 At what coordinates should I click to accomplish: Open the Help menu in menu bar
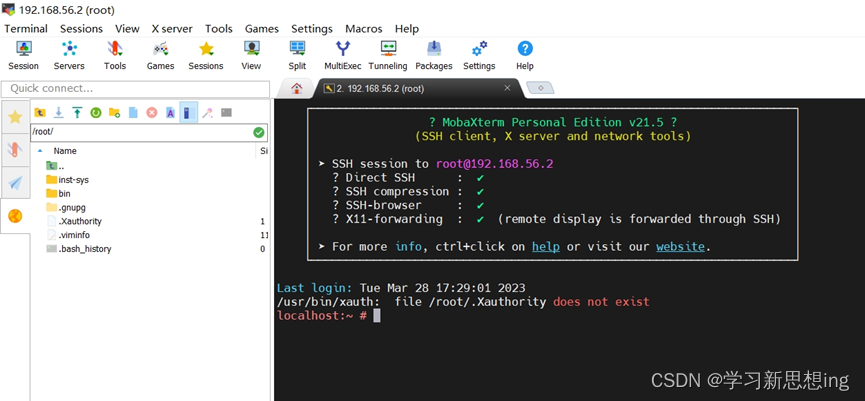click(x=407, y=29)
